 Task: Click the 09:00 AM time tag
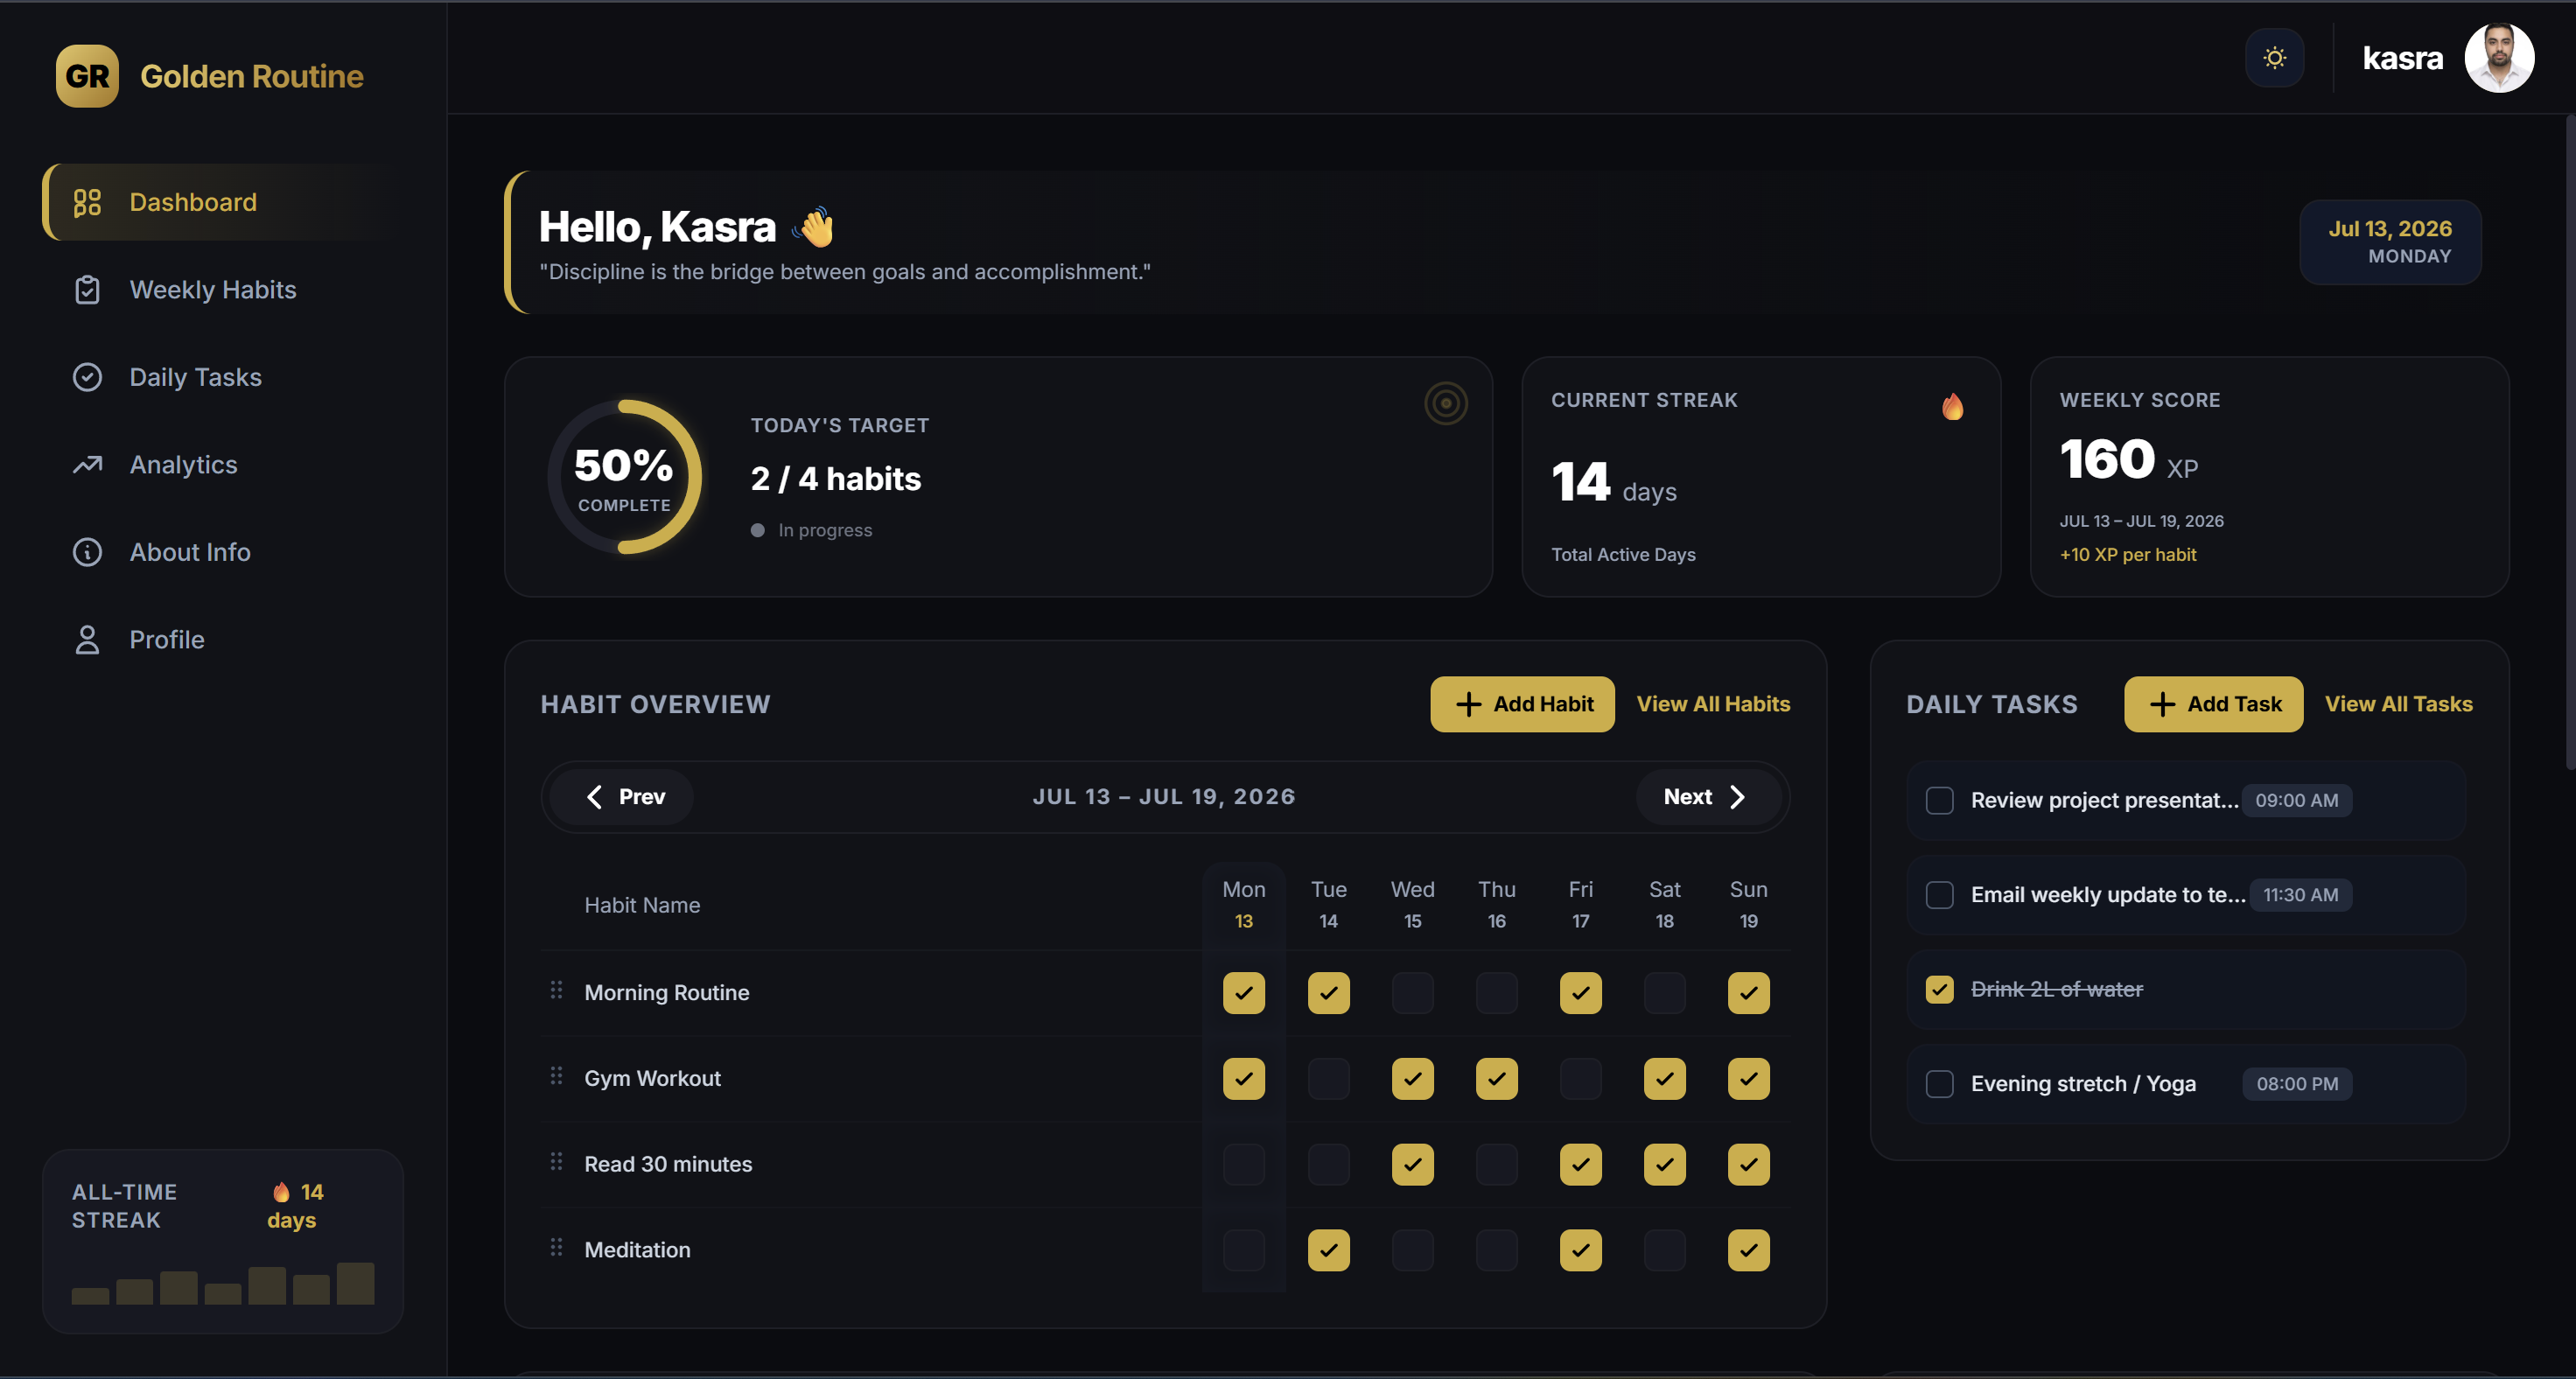[x=2296, y=800]
